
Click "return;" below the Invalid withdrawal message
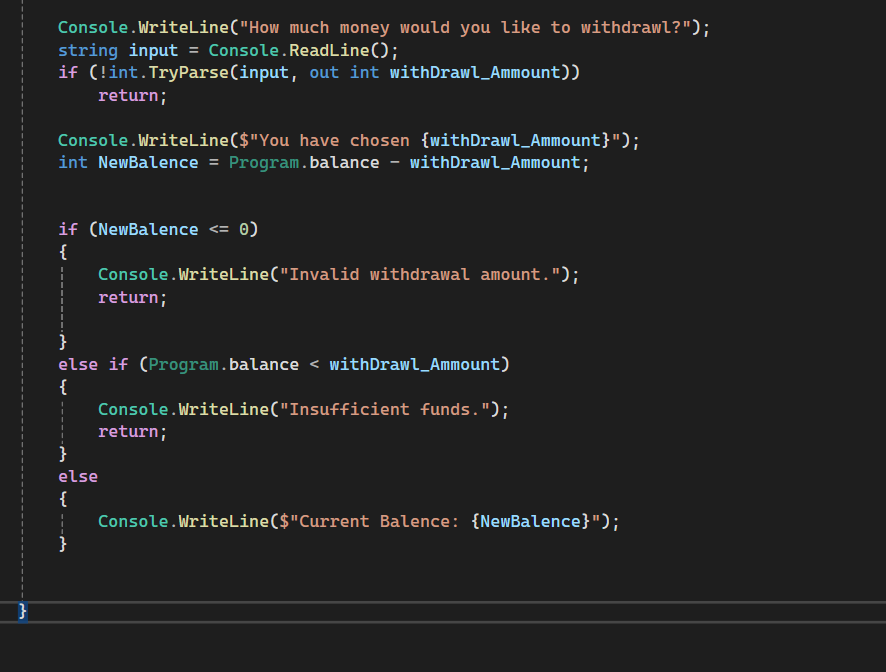click(x=133, y=297)
